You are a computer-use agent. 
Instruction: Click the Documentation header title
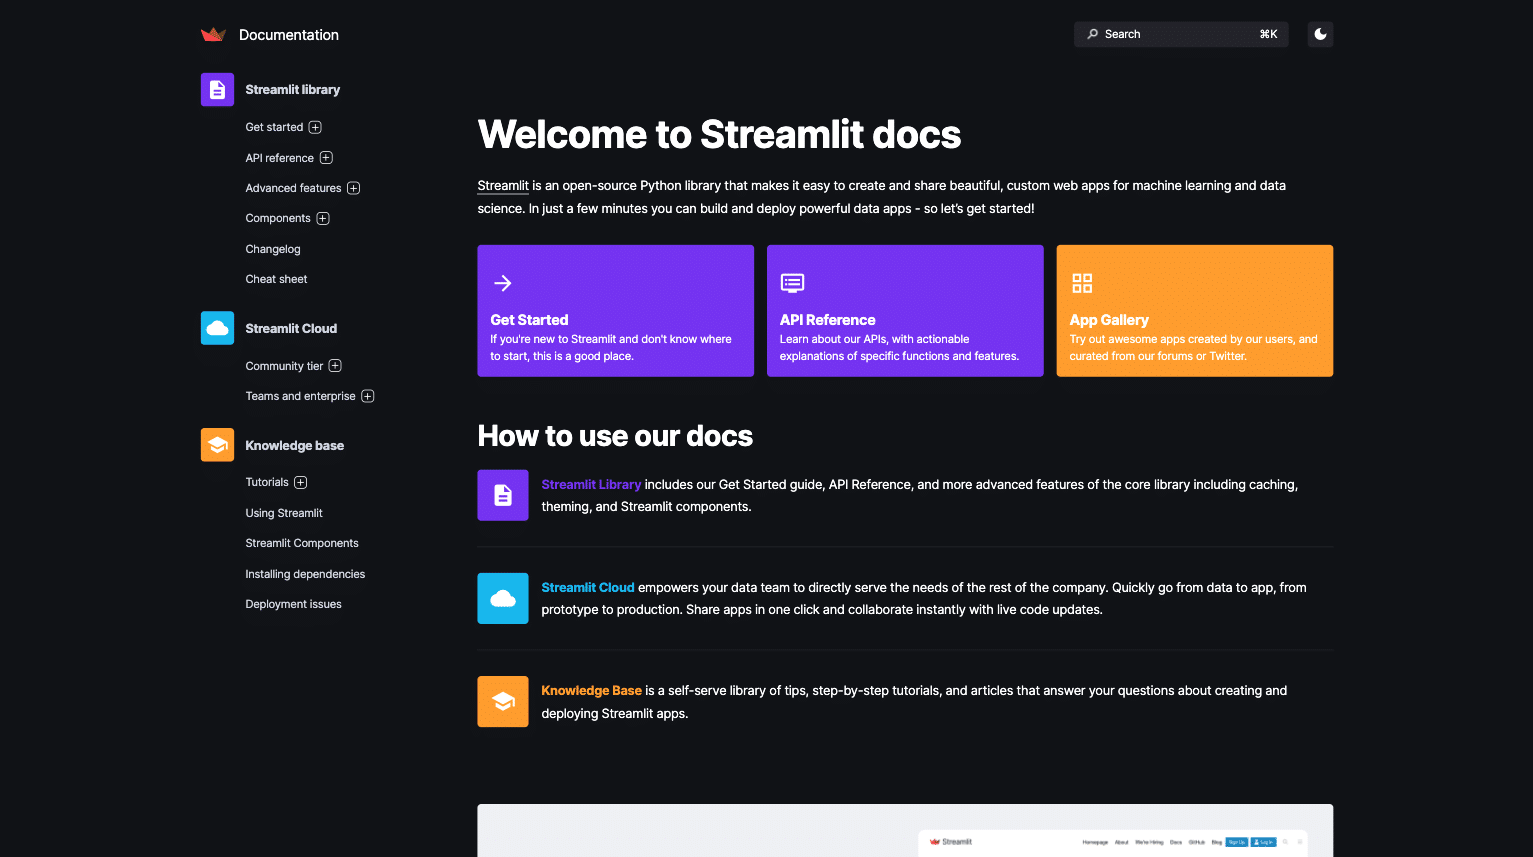click(x=289, y=35)
